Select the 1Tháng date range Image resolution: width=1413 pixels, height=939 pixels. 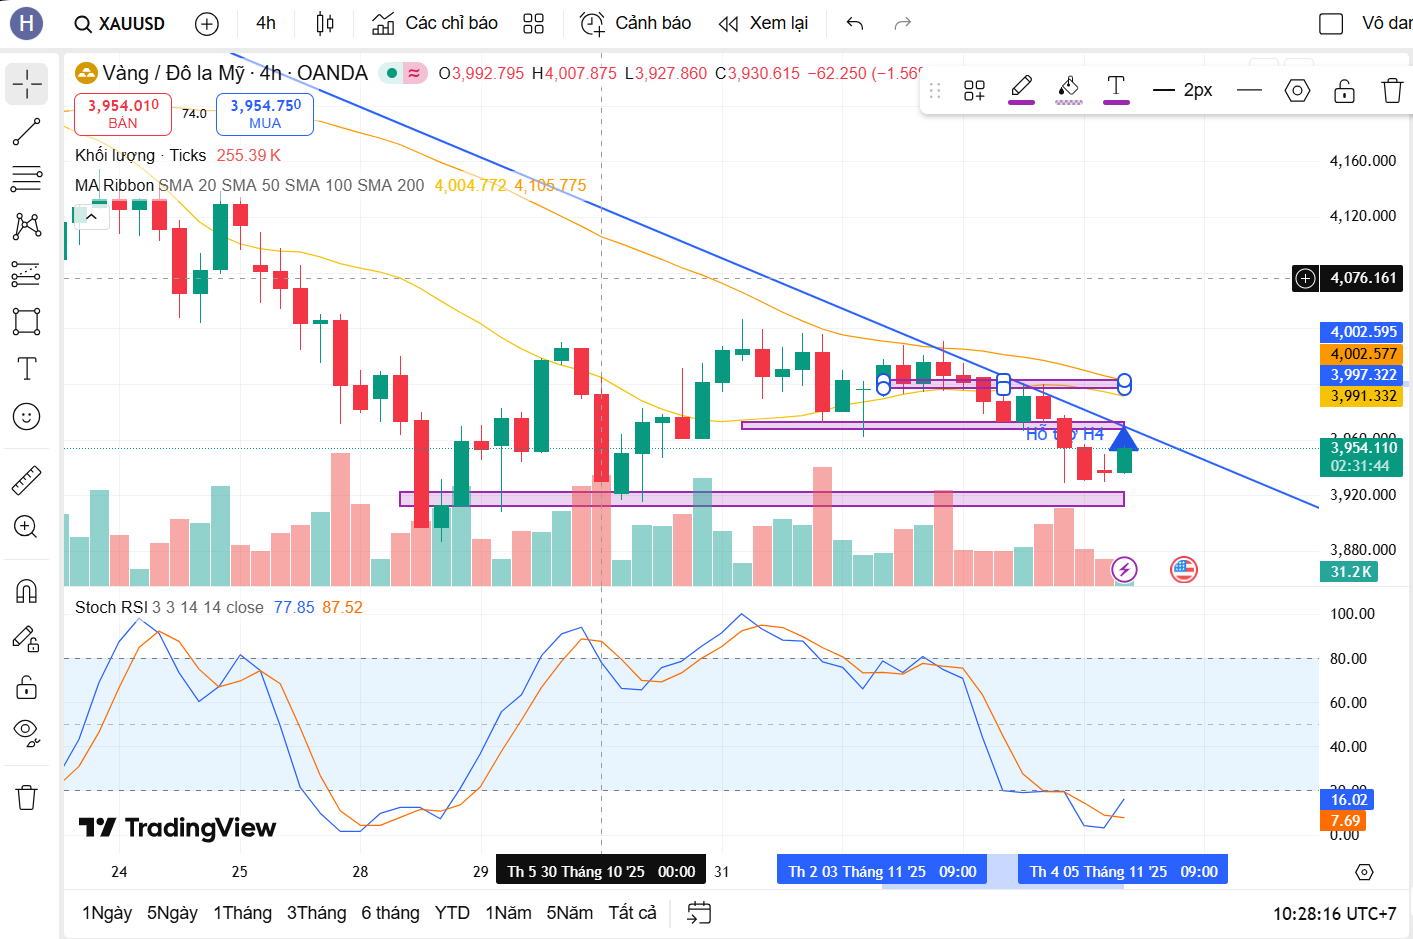pos(242,913)
